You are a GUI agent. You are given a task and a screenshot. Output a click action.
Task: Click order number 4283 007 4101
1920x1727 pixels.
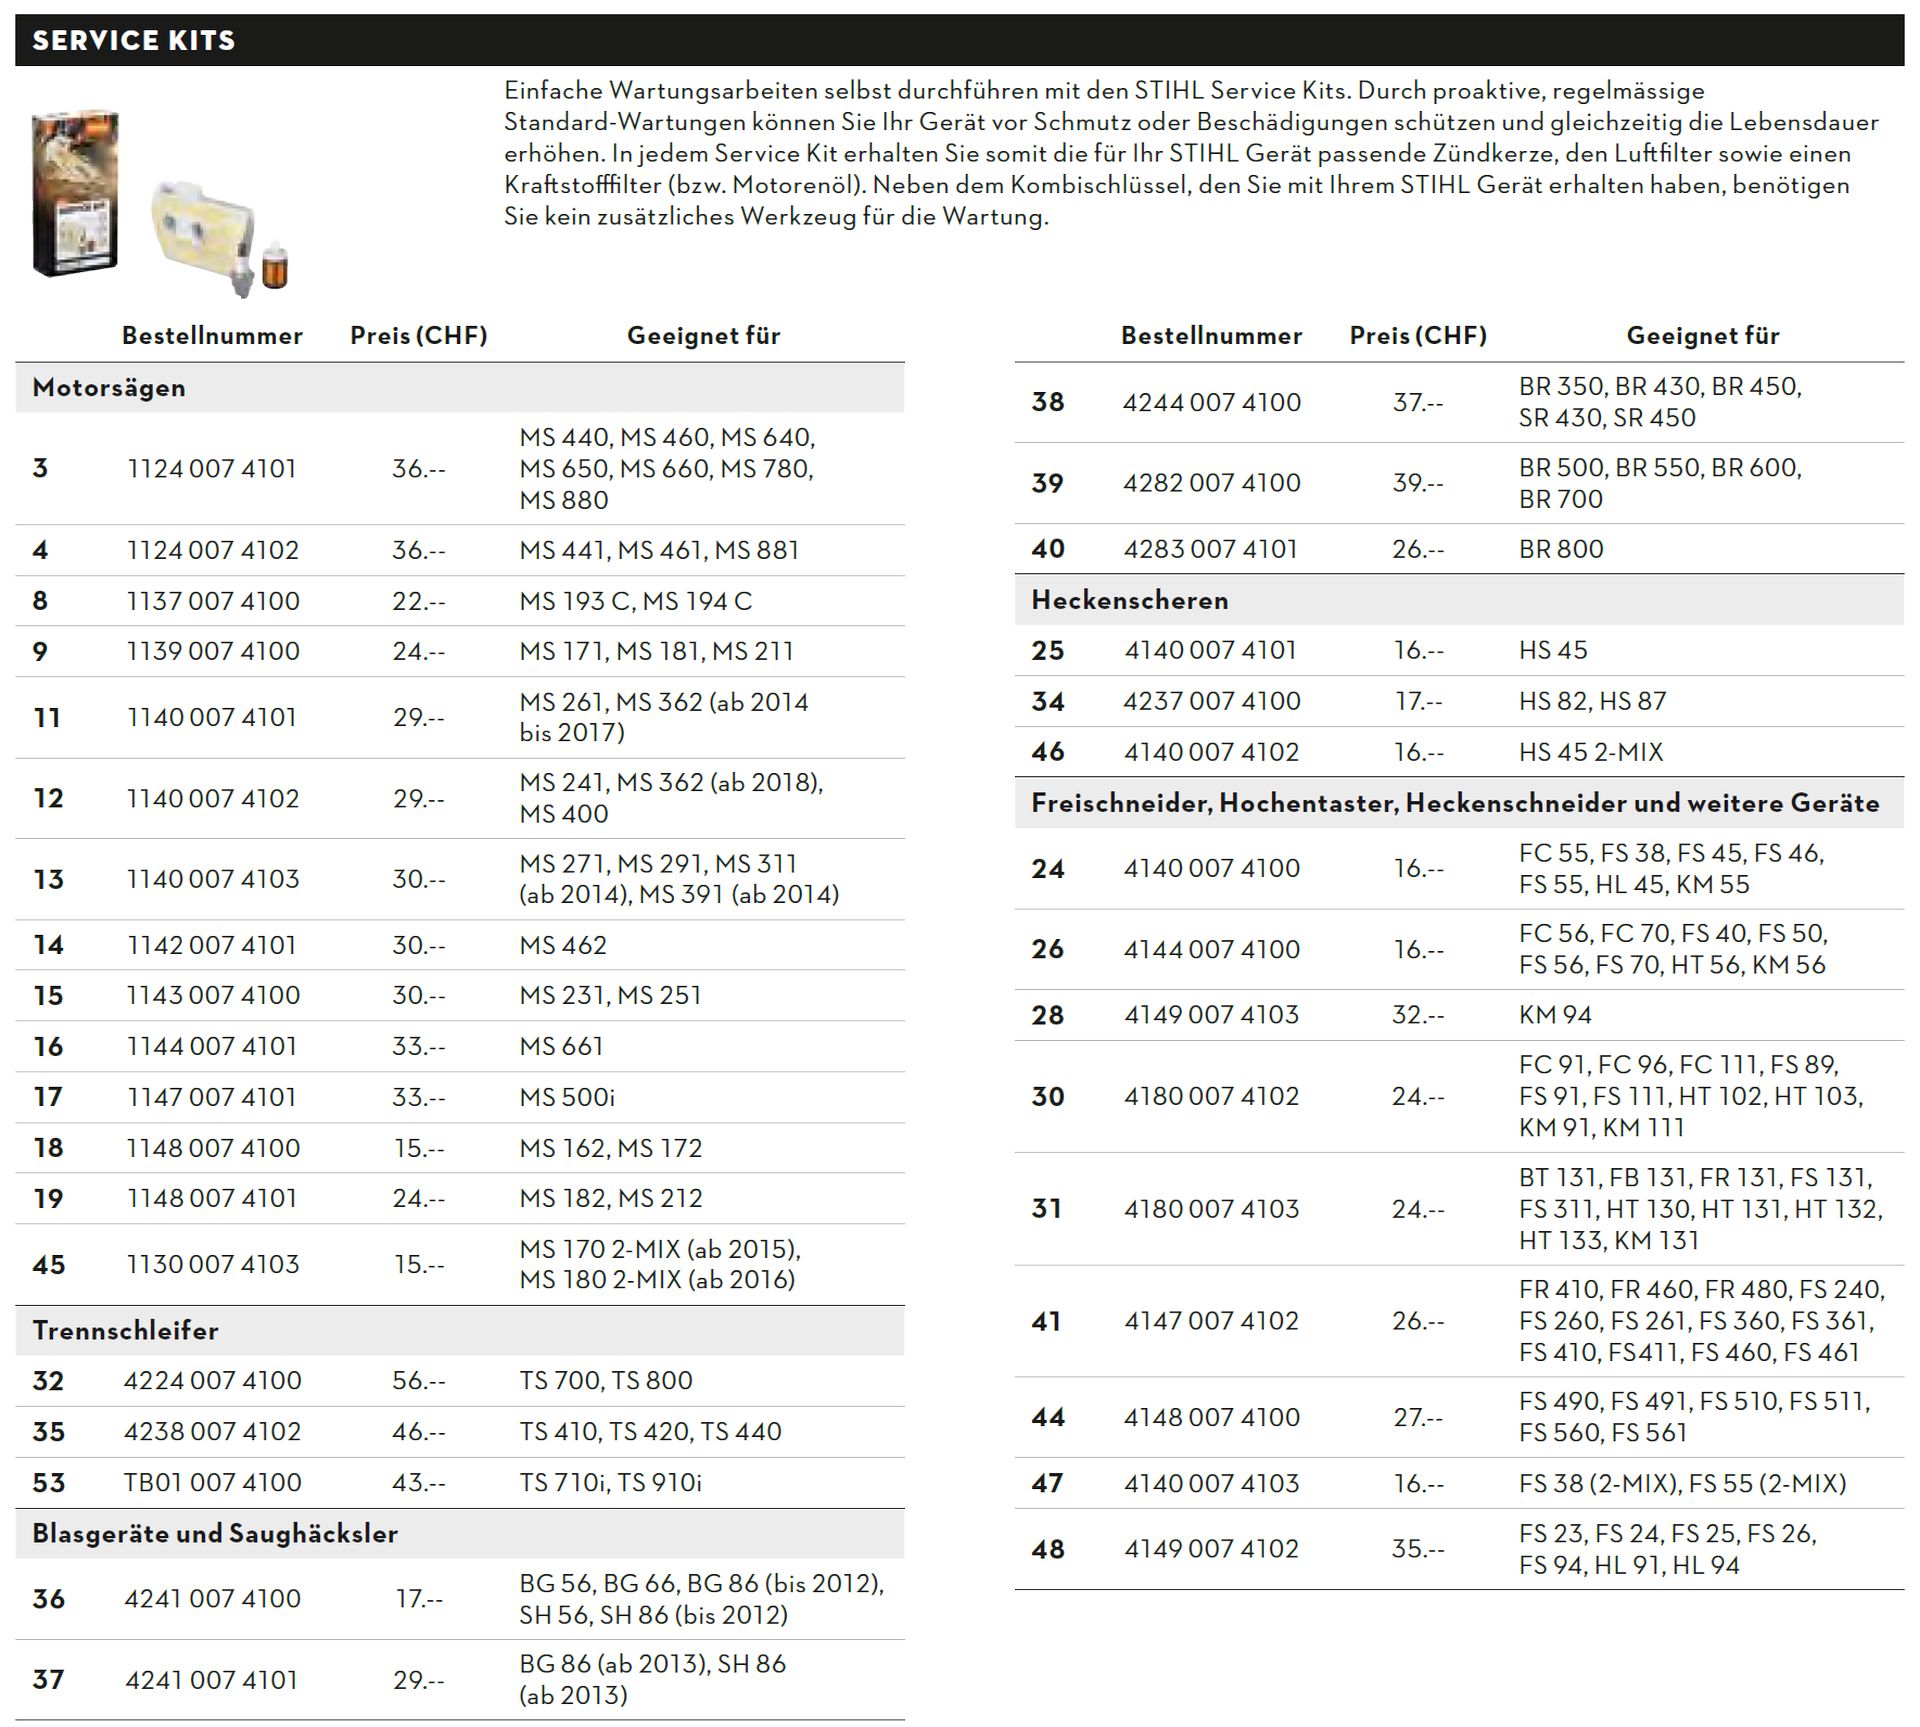coord(1210,549)
